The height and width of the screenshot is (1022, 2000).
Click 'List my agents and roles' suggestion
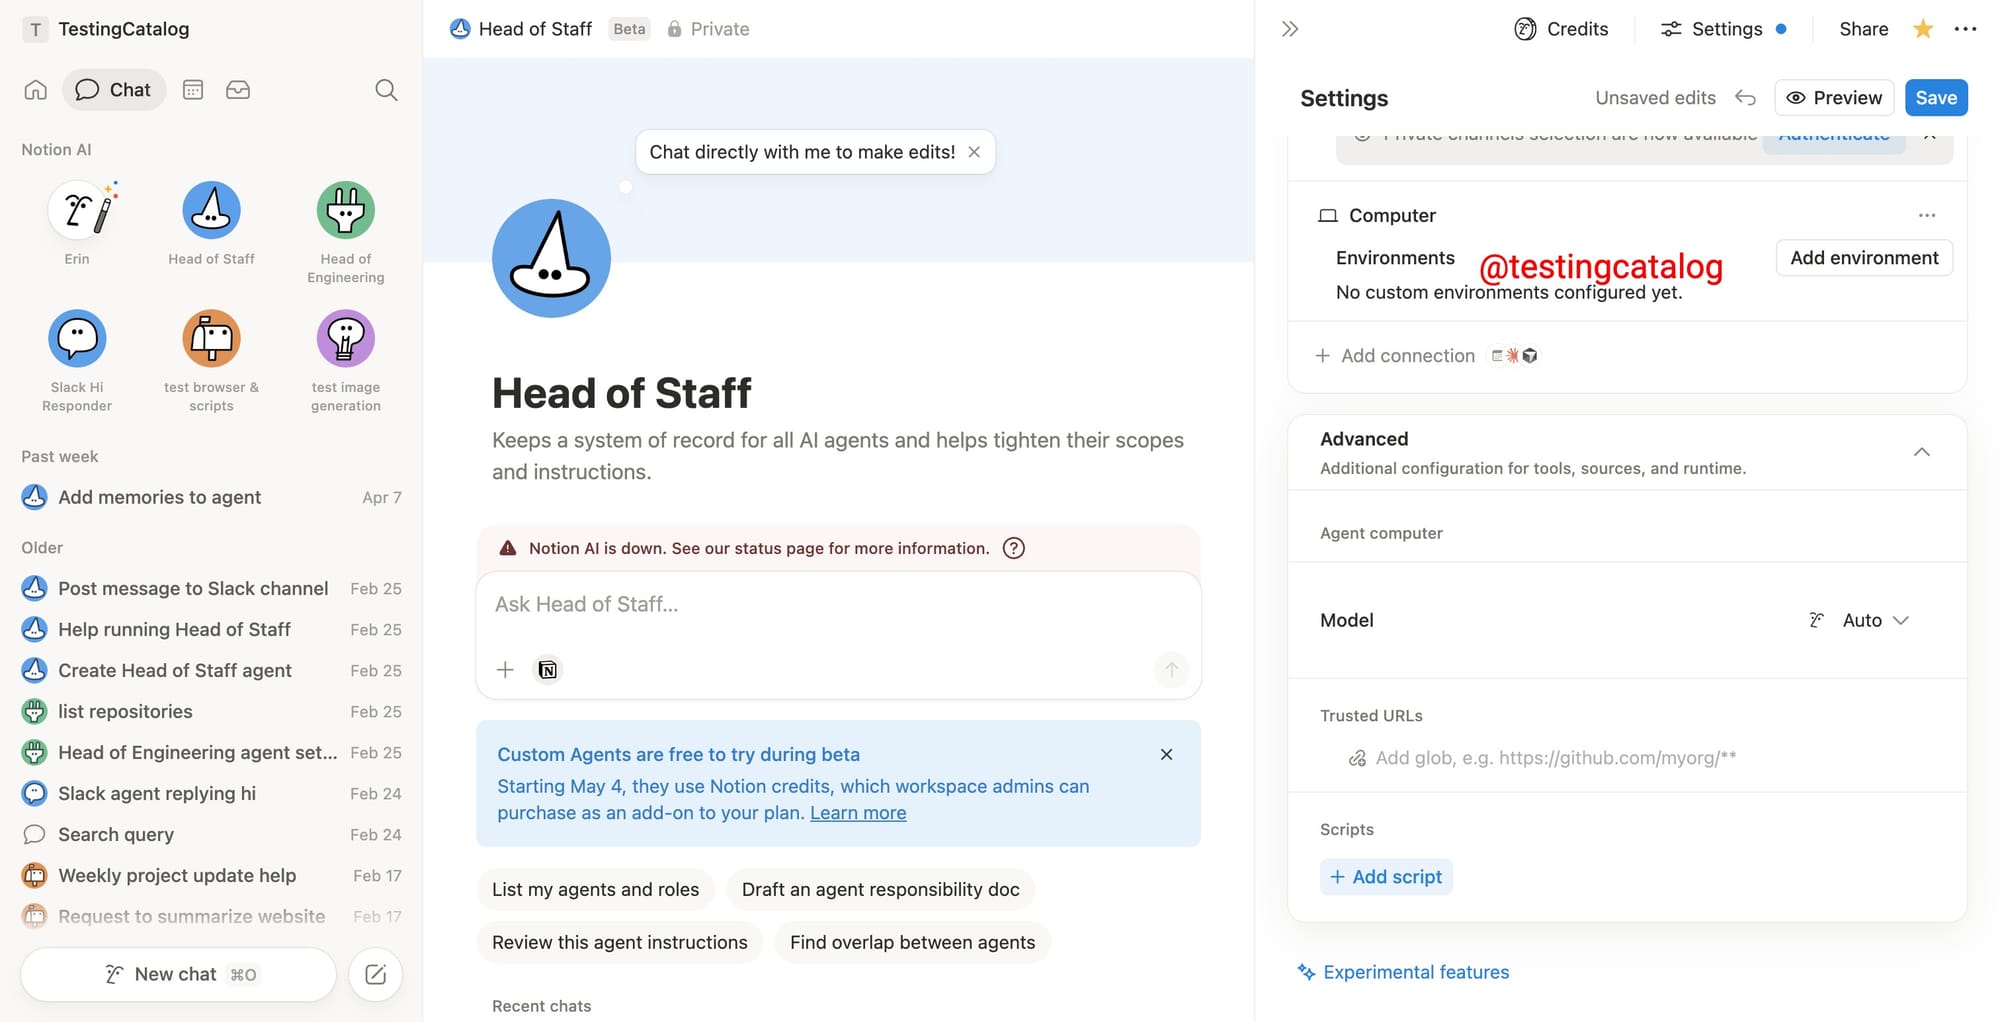click(x=595, y=890)
